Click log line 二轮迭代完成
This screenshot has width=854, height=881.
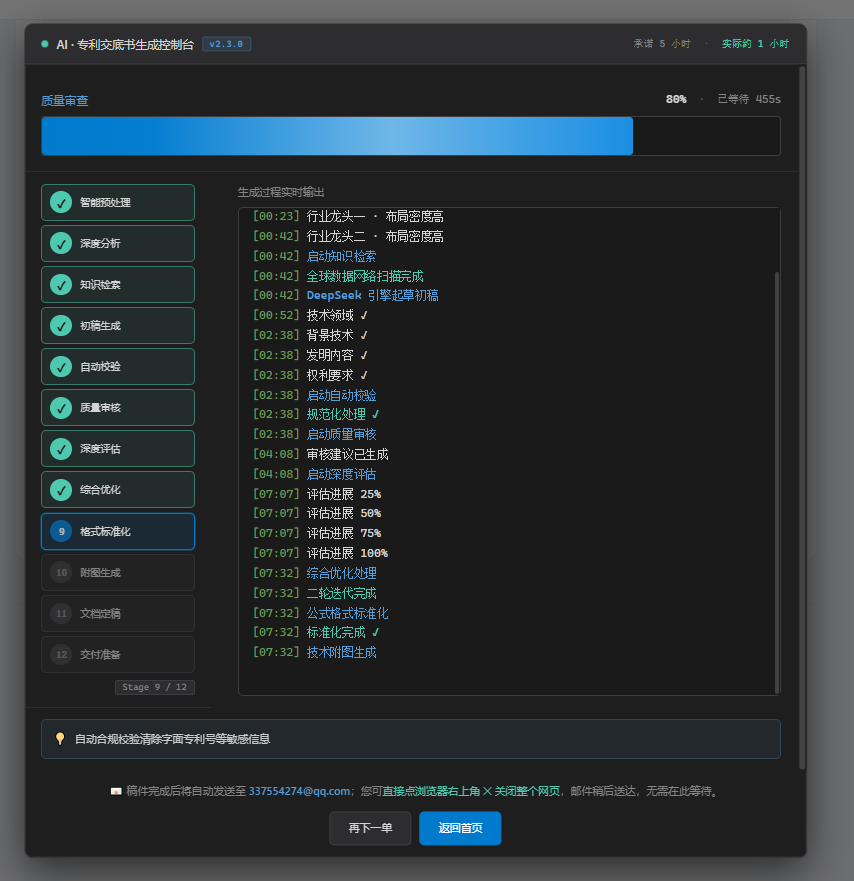[x=341, y=593]
